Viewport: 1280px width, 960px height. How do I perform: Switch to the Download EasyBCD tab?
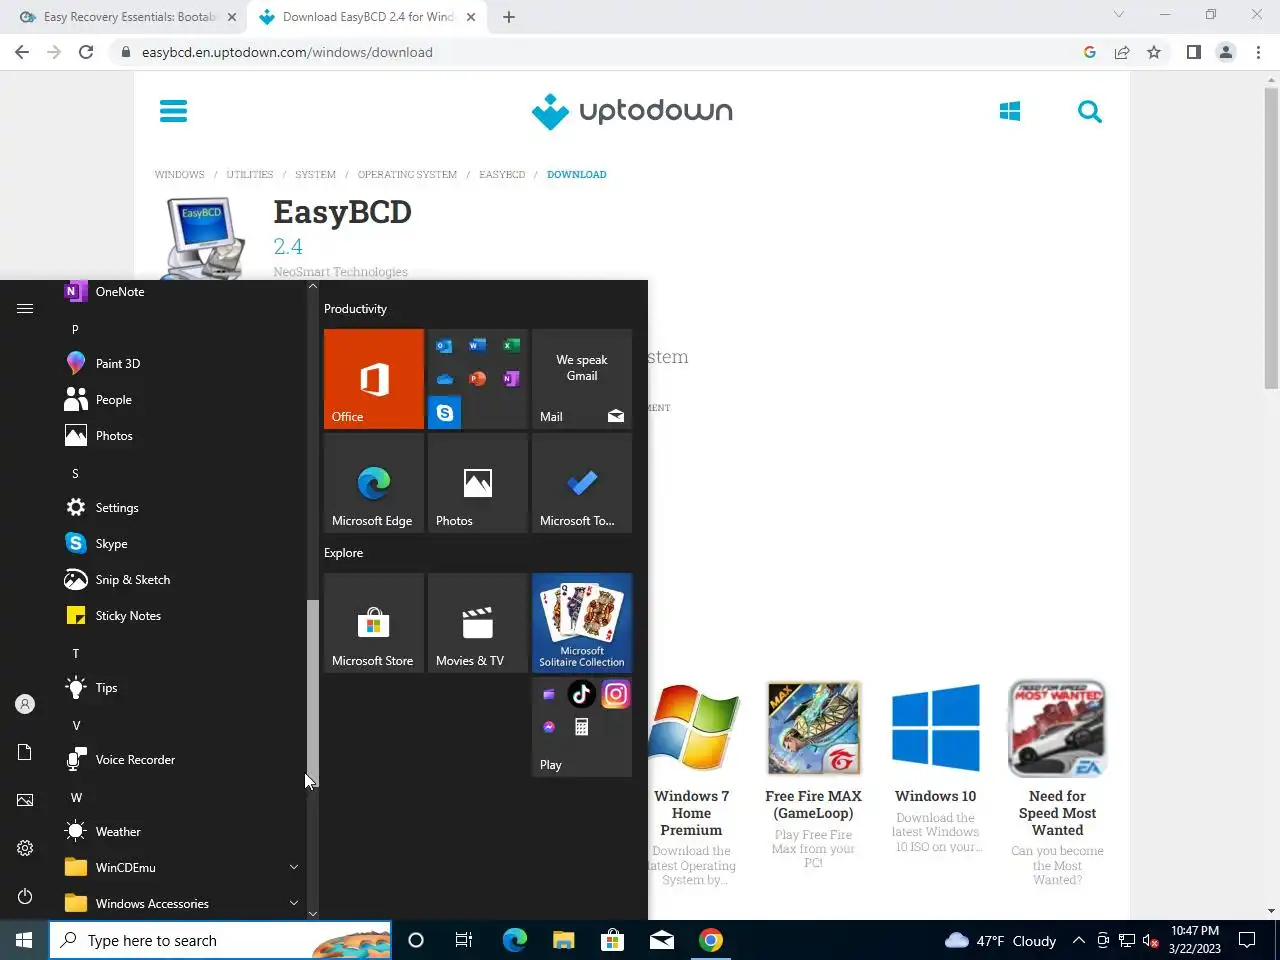point(365,17)
